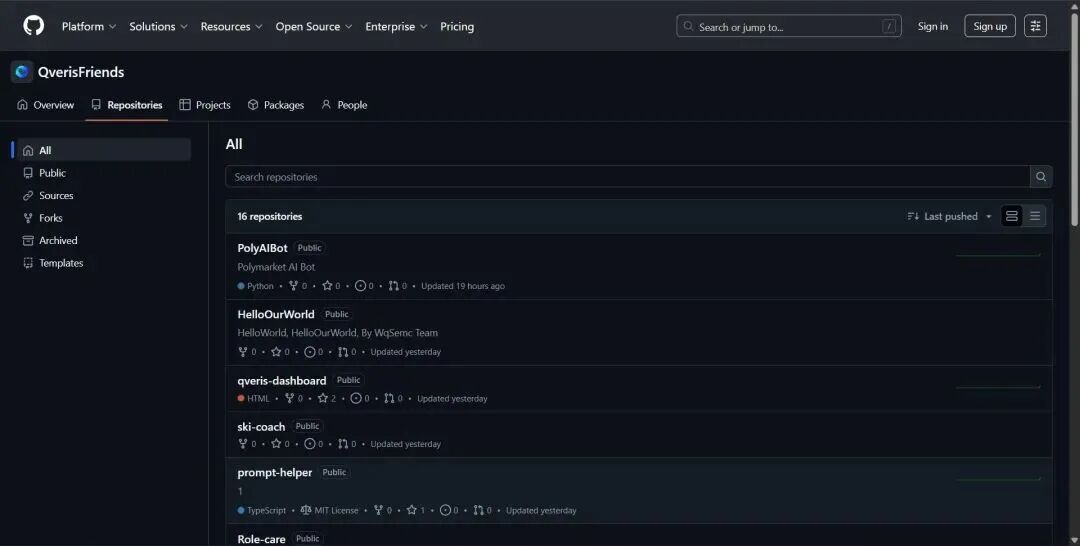Click the Sign up button
Viewport: 1080px width, 546px height.
coord(990,26)
